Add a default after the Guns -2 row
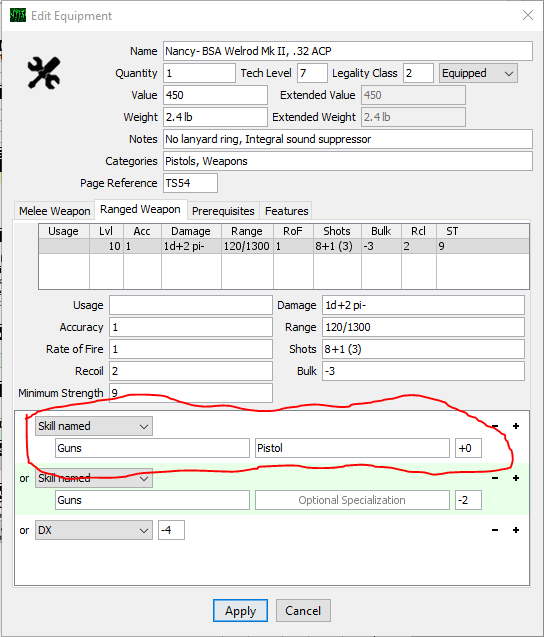The width and height of the screenshot is (544, 637). 516,478
